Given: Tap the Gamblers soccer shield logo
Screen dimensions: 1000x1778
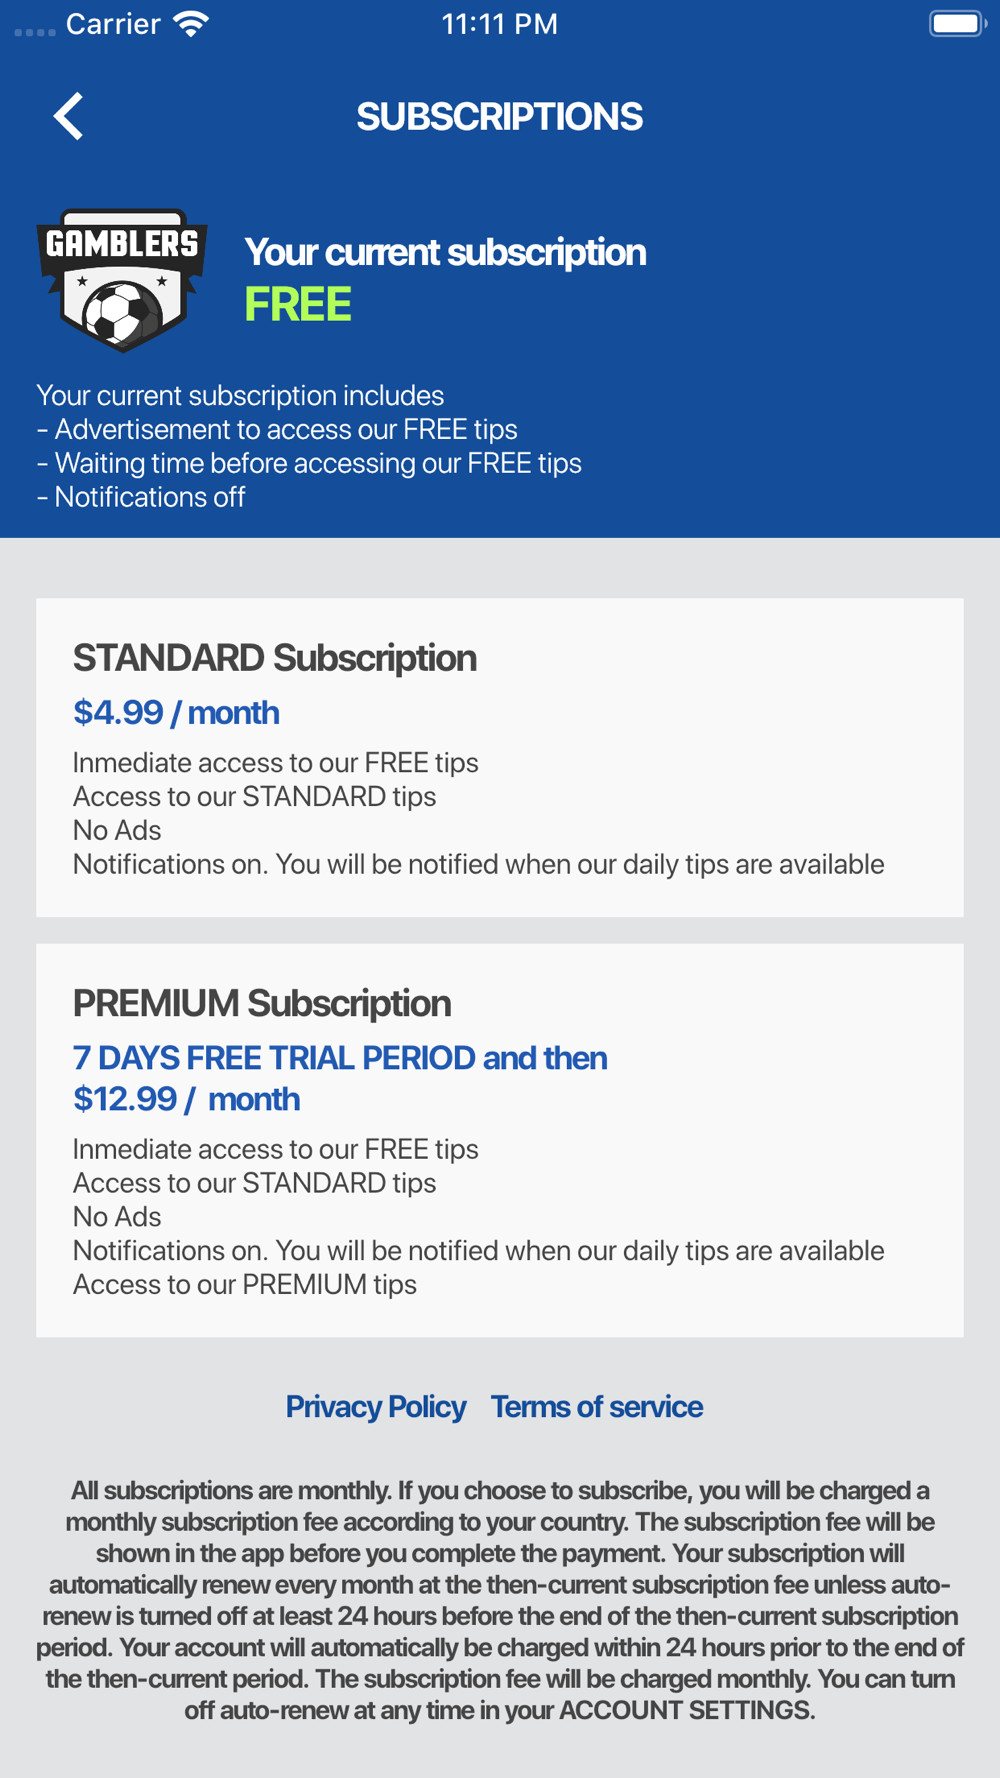Looking at the screenshot, I should click(x=122, y=280).
